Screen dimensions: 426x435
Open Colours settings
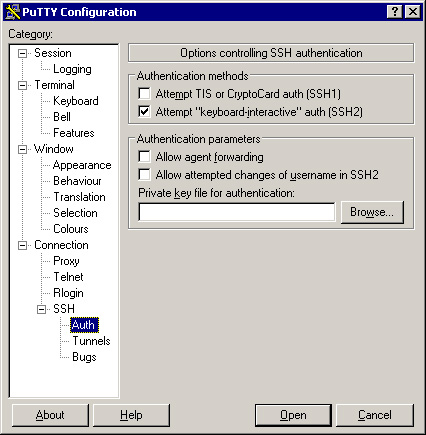click(x=71, y=229)
